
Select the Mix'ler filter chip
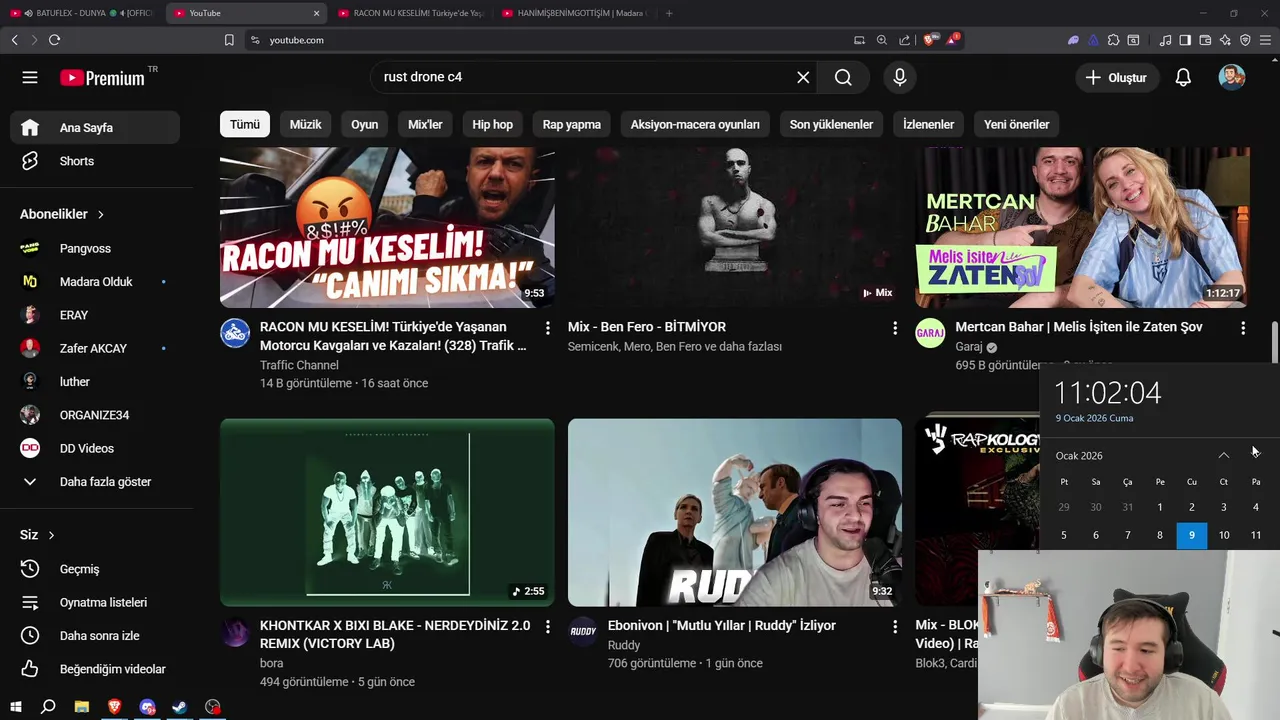(x=425, y=124)
